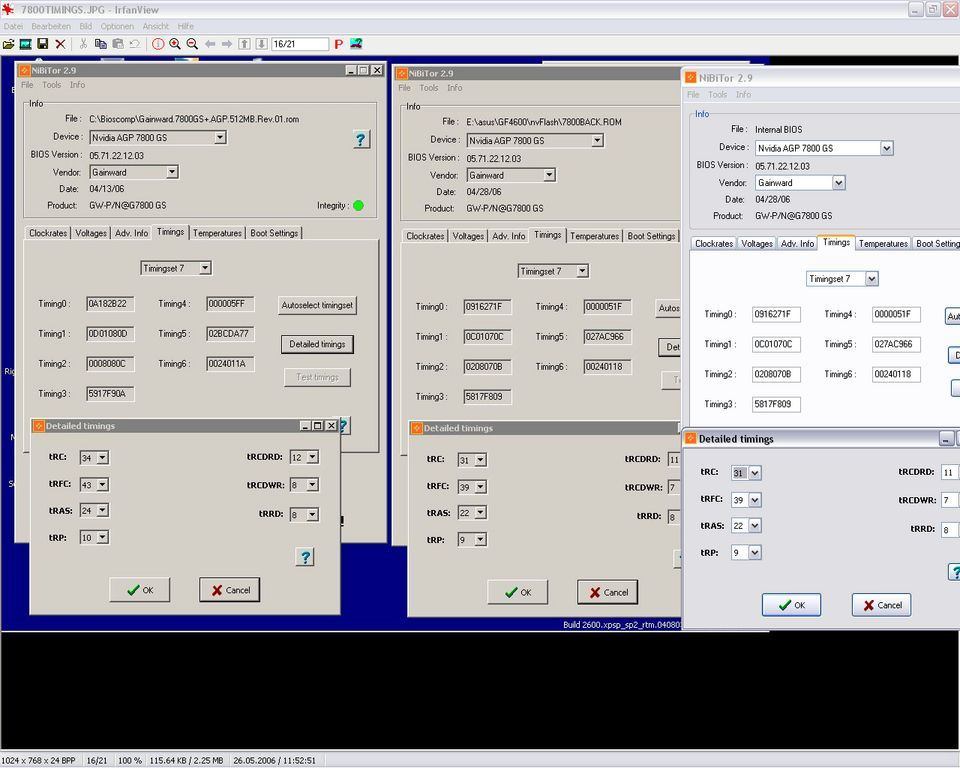This screenshot has height=768, width=960.
Task: Expand tRAS dropdown showing 24
Action: coord(102,510)
